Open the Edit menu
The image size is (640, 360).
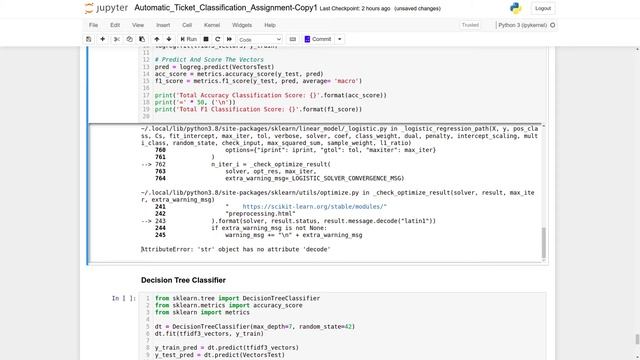[115, 25]
